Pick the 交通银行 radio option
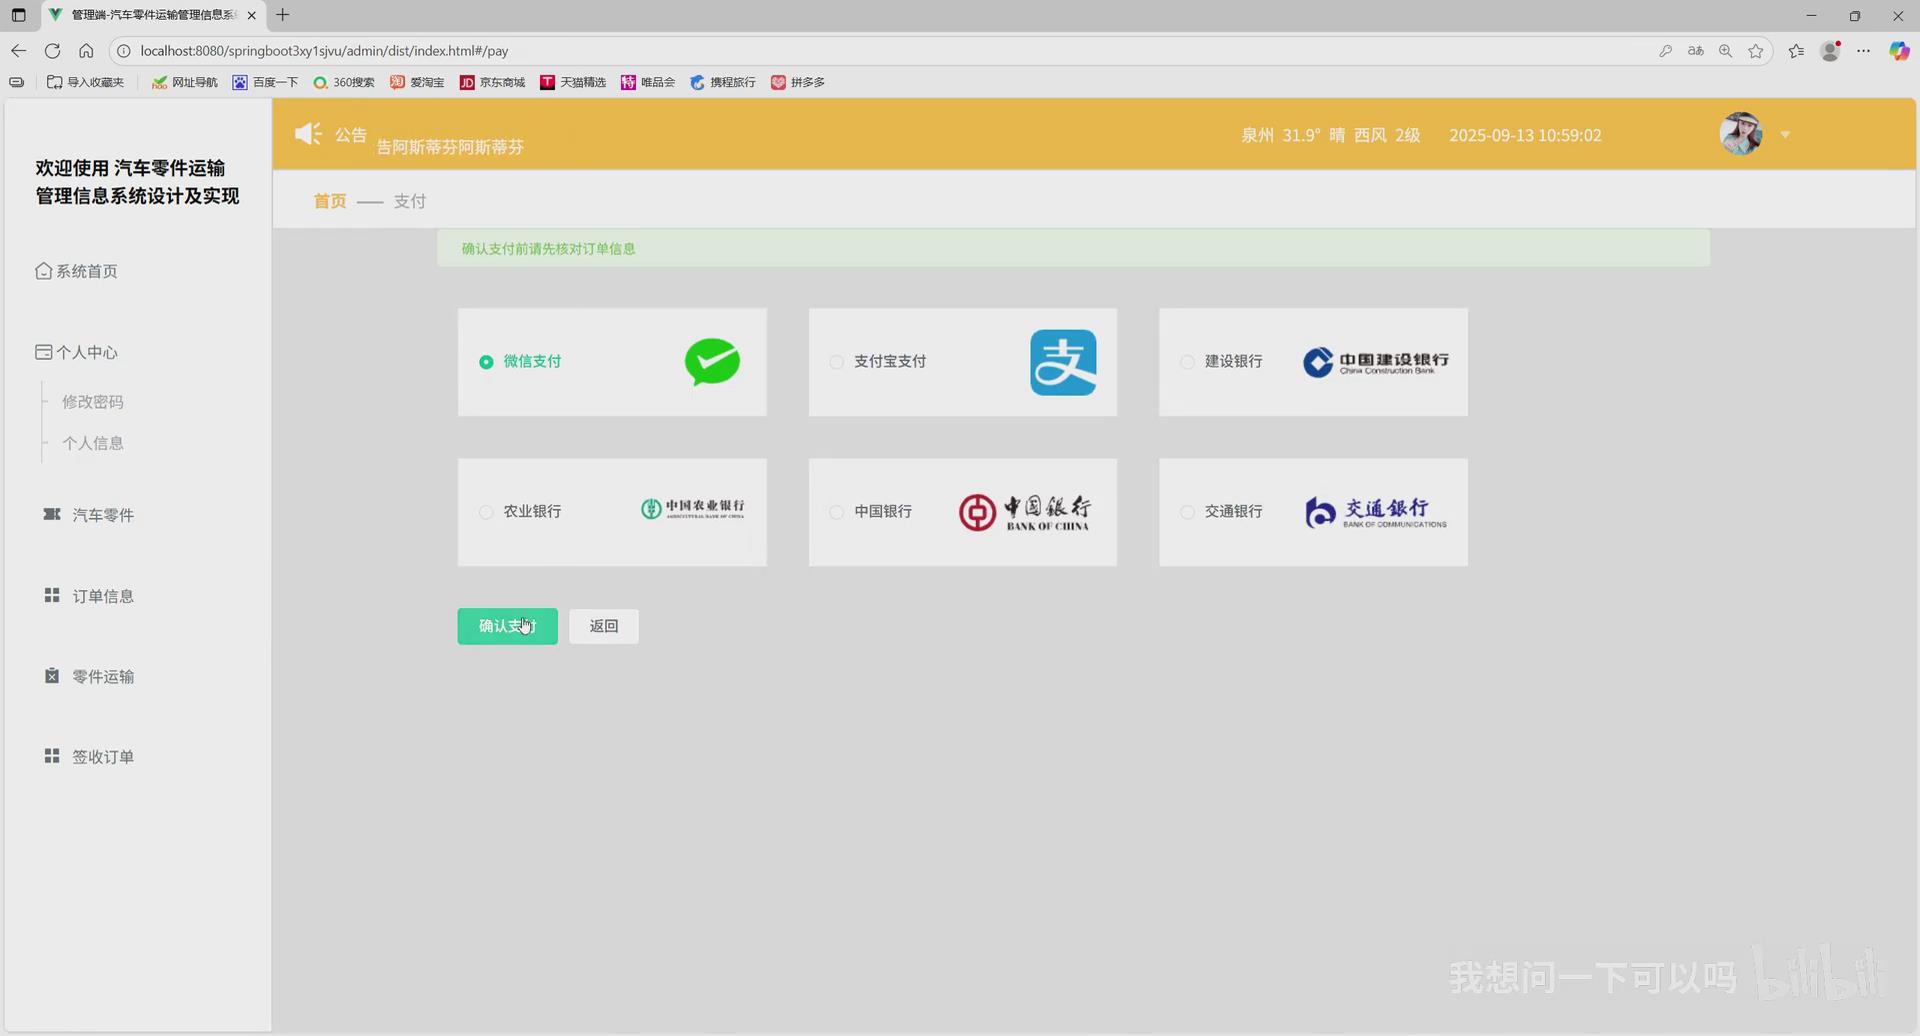This screenshot has height=1036, width=1920. [x=1187, y=512]
